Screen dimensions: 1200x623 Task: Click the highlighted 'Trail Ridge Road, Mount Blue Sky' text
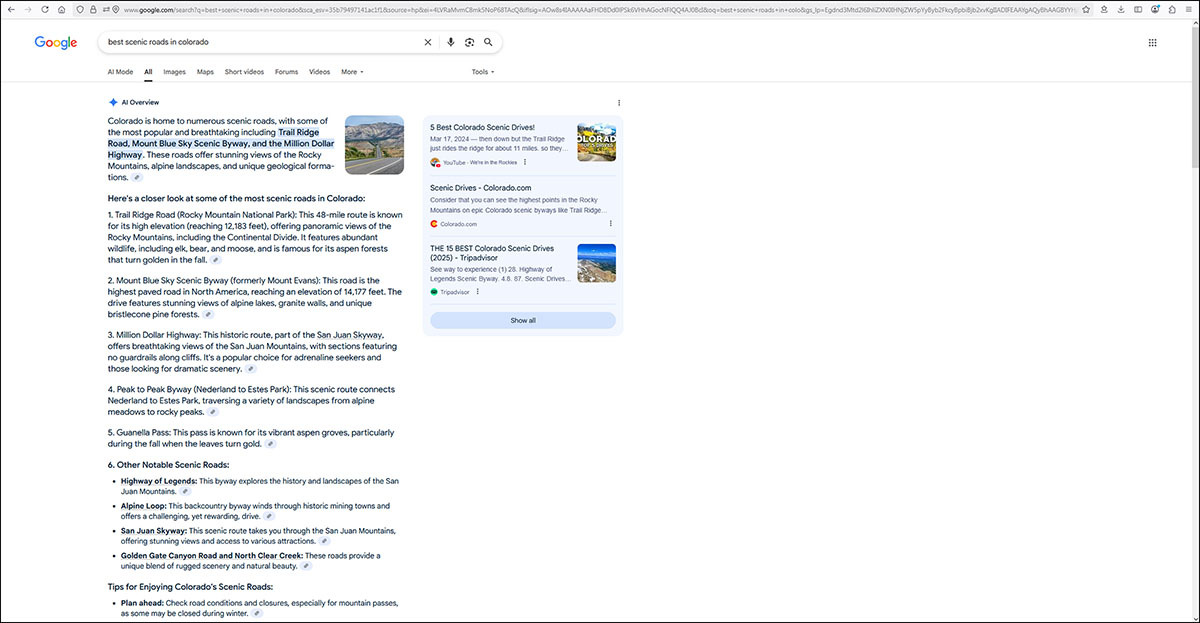coord(221,143)
